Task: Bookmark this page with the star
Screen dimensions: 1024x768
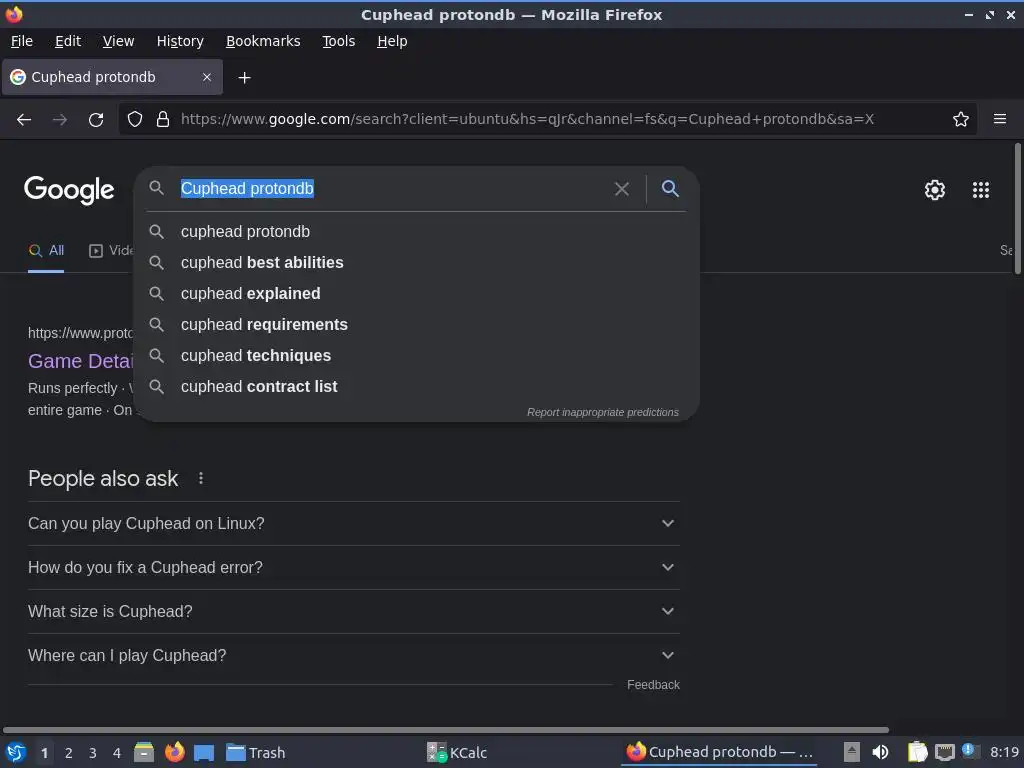Action: 961,120
